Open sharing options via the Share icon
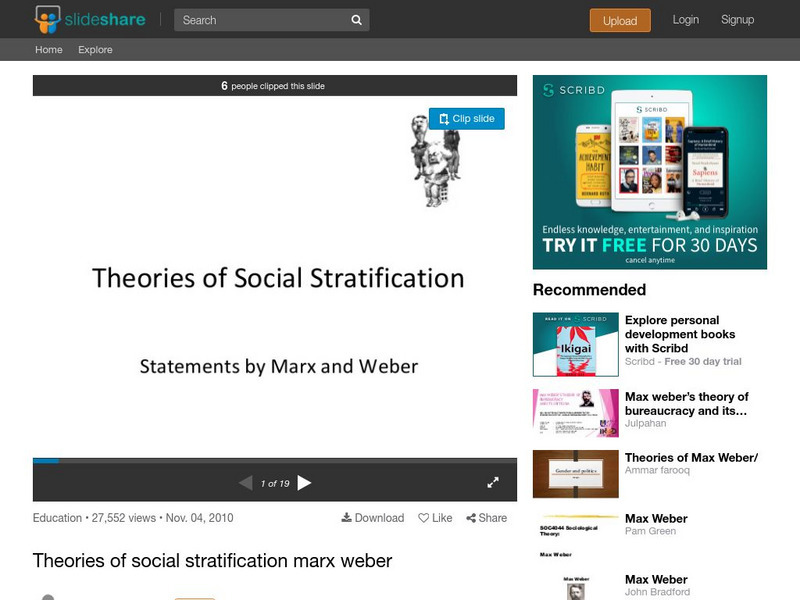This screenshot has width=800, height=600. point(470,518)
